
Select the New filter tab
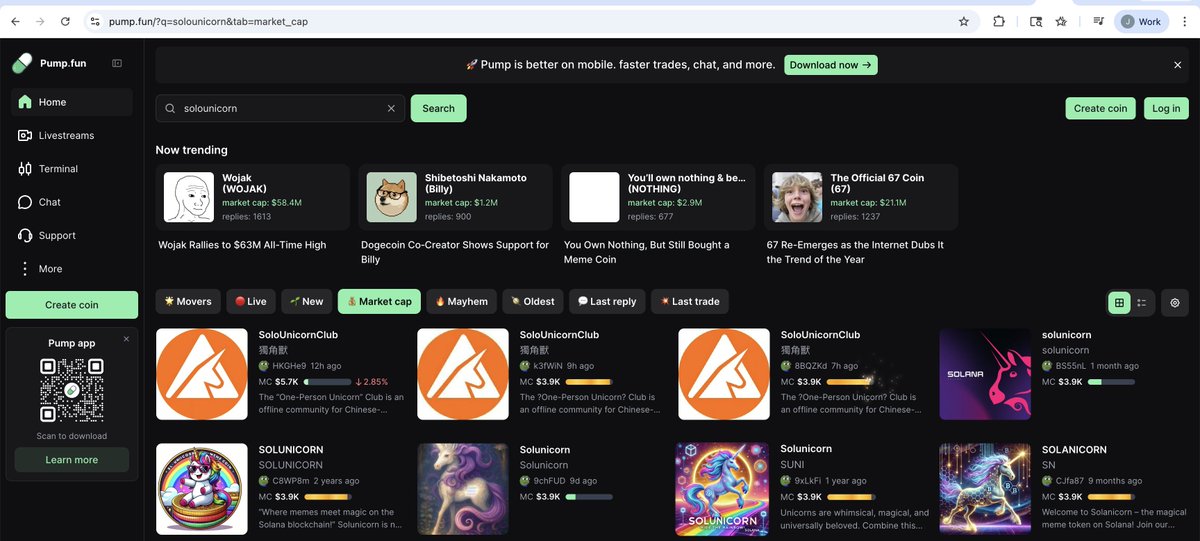[x=306, y=301]
